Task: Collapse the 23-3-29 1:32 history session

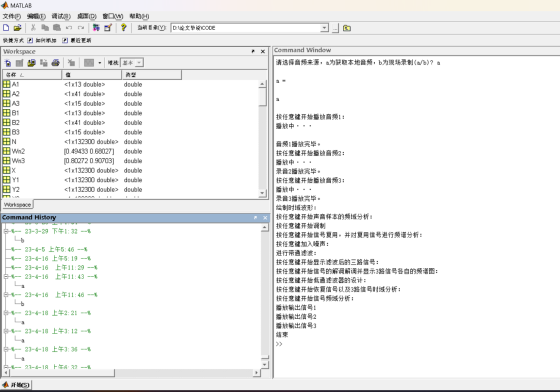Action: [x=6, y=231]
